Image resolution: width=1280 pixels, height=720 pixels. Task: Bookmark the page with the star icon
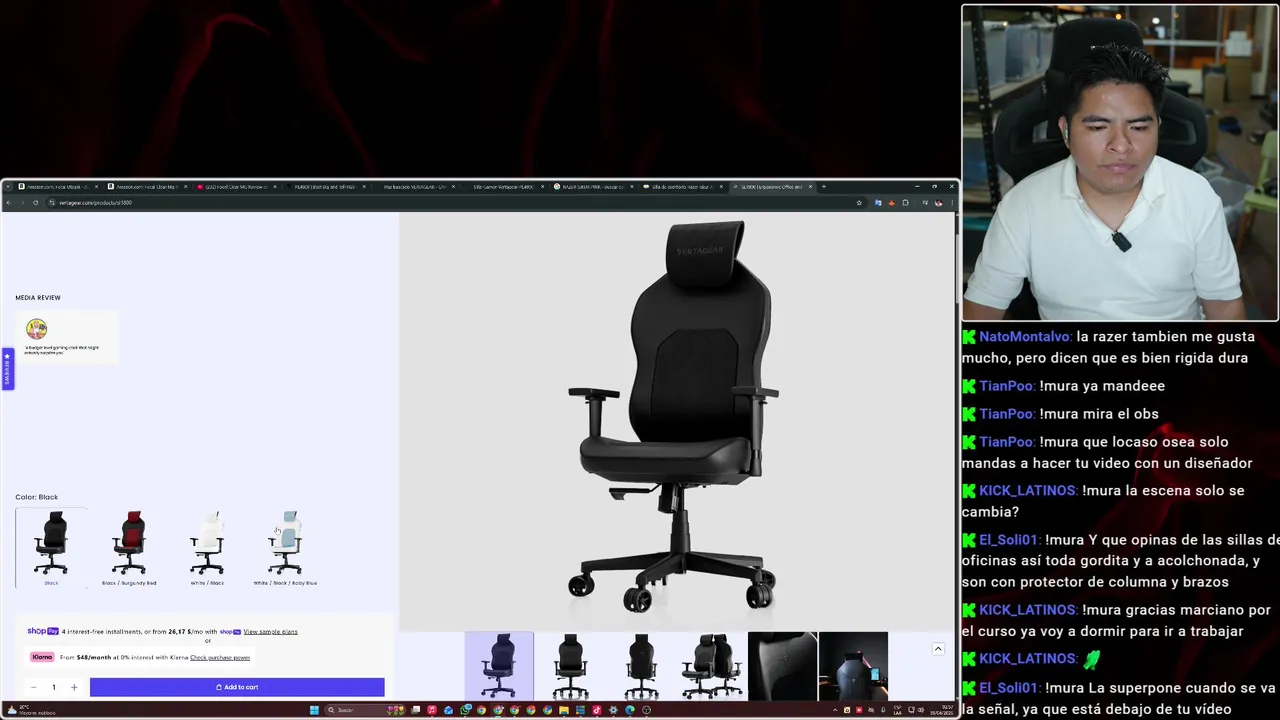(858, 203)
